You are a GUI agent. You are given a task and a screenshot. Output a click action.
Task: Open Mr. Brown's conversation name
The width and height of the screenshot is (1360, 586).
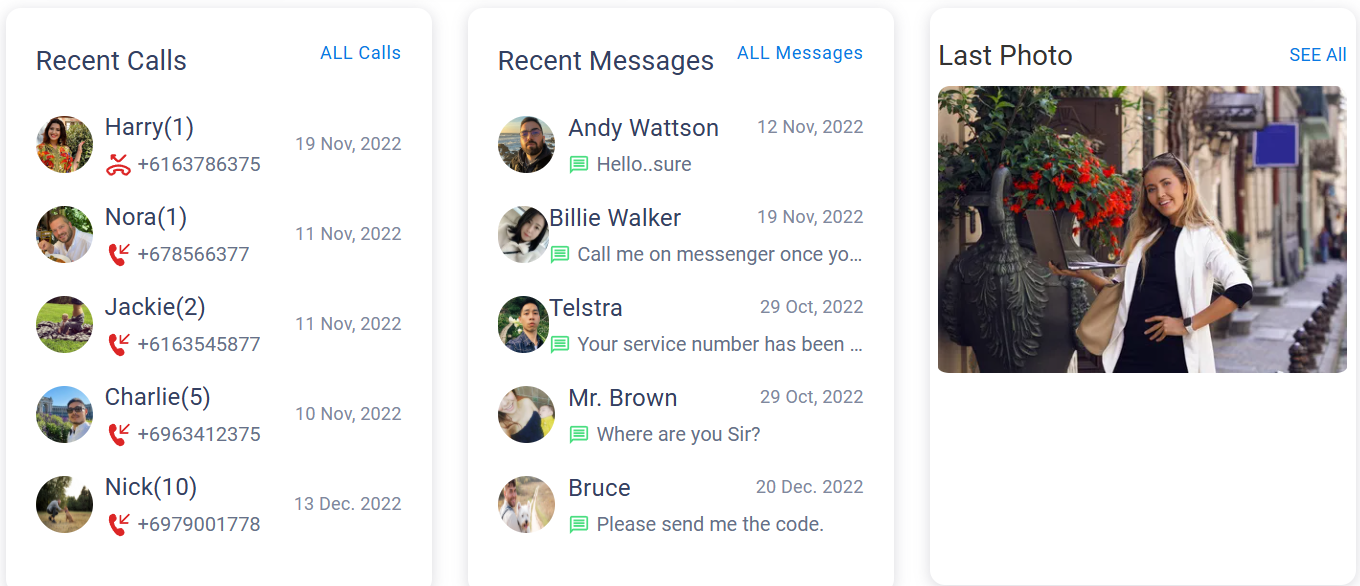[623, 398]
